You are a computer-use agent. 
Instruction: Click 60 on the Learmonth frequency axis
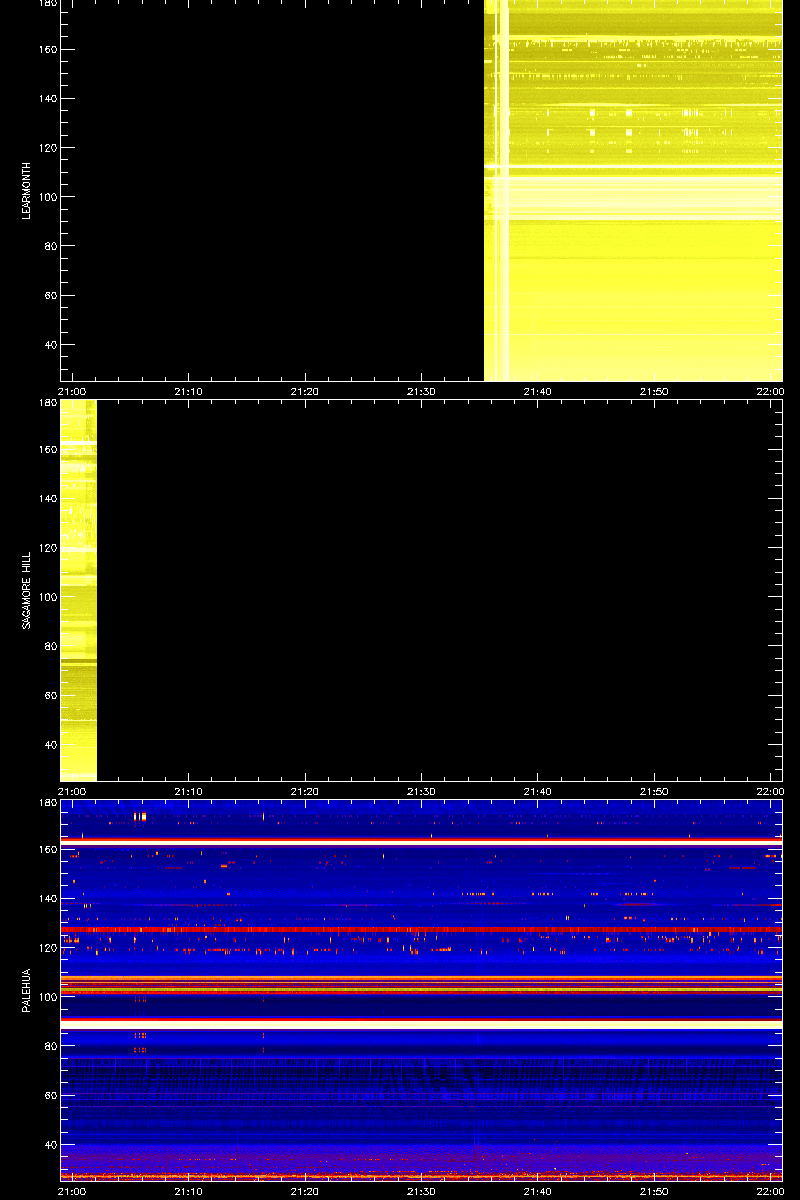[50, 296]
